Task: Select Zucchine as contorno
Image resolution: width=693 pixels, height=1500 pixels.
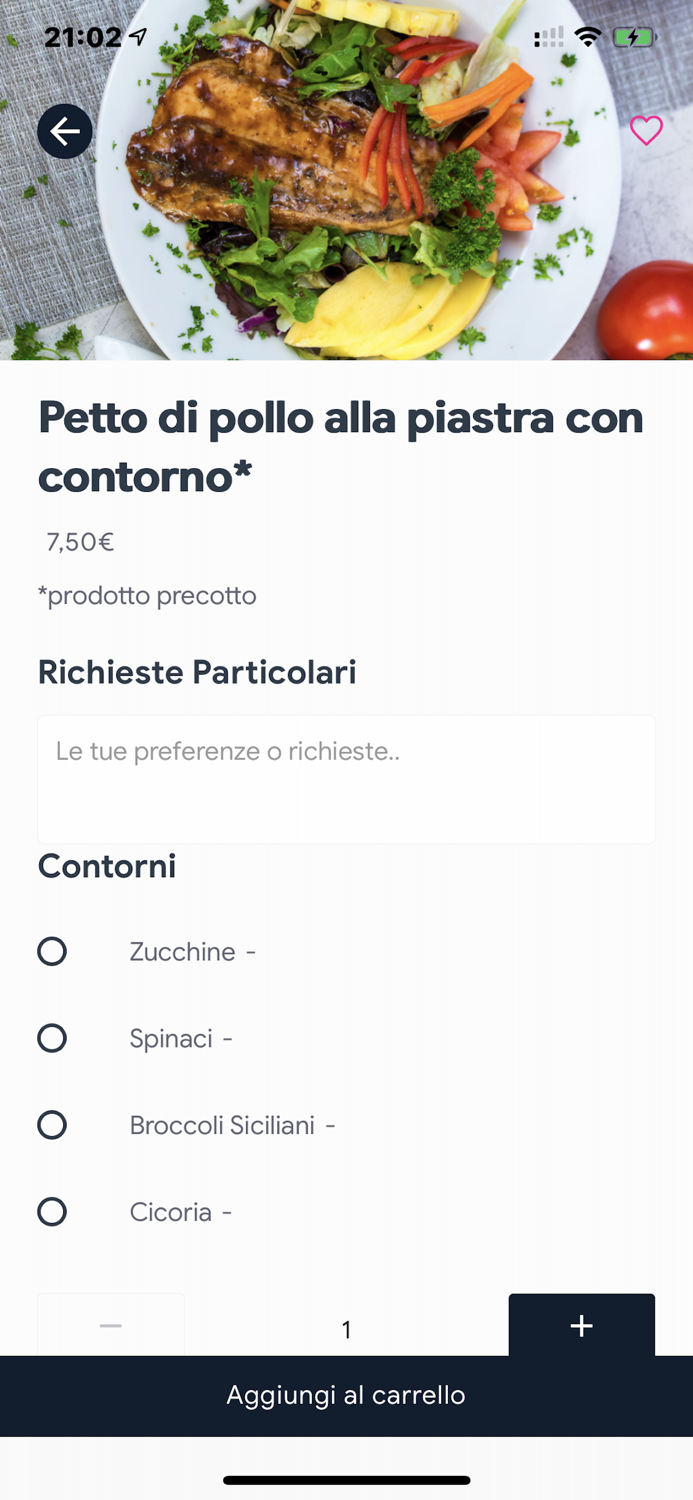Action: (x=51, y=951)
